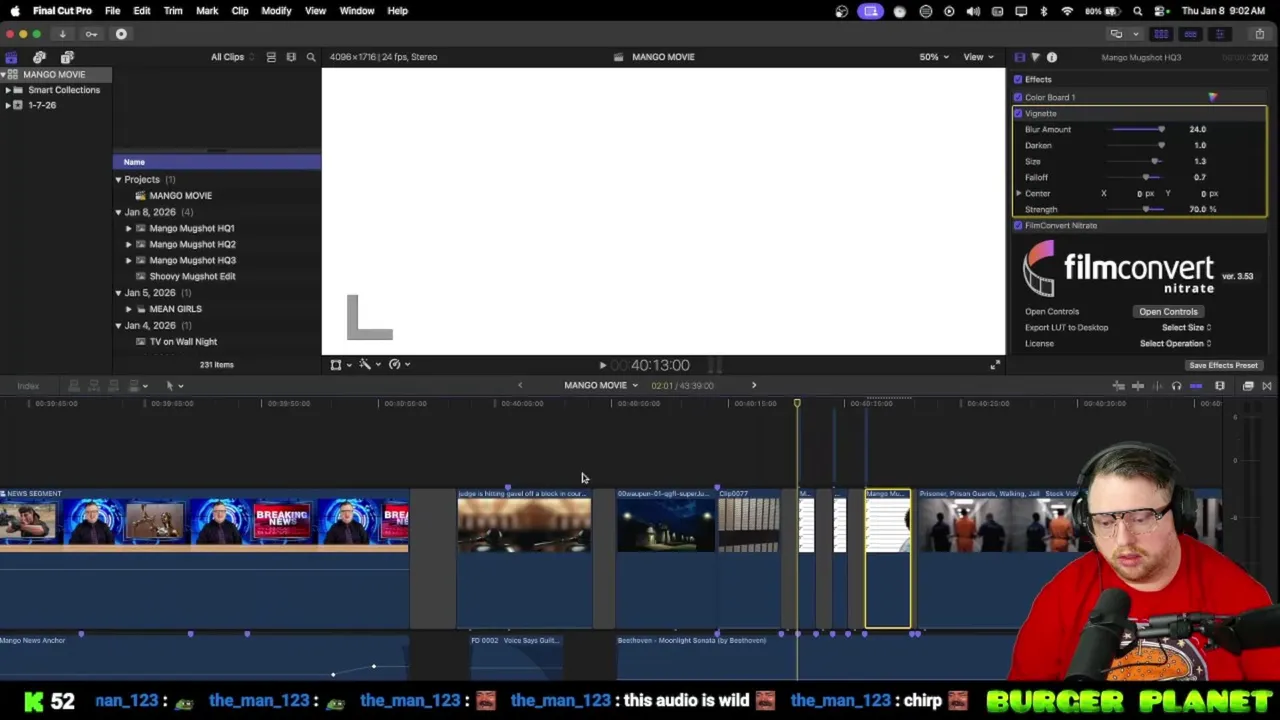Collapse the Projects group
The image size is (1280, 720).
pyautogui.click(x=118, y=180)
